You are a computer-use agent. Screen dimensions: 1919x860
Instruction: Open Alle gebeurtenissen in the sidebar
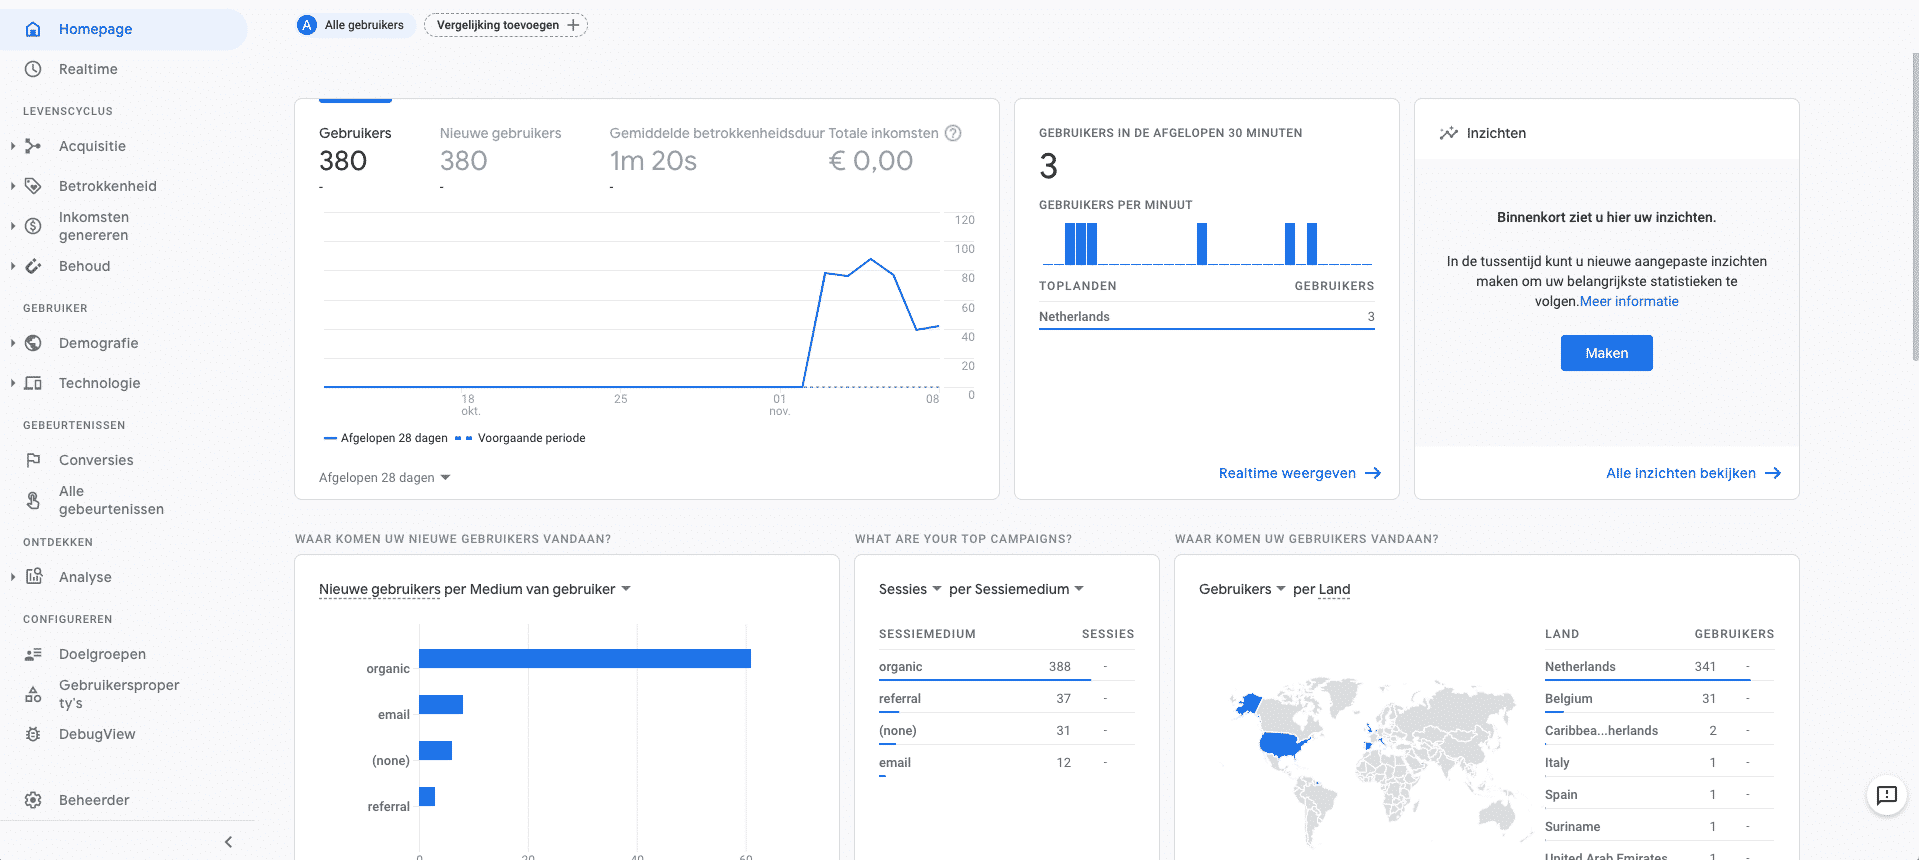tap(124, 500)
